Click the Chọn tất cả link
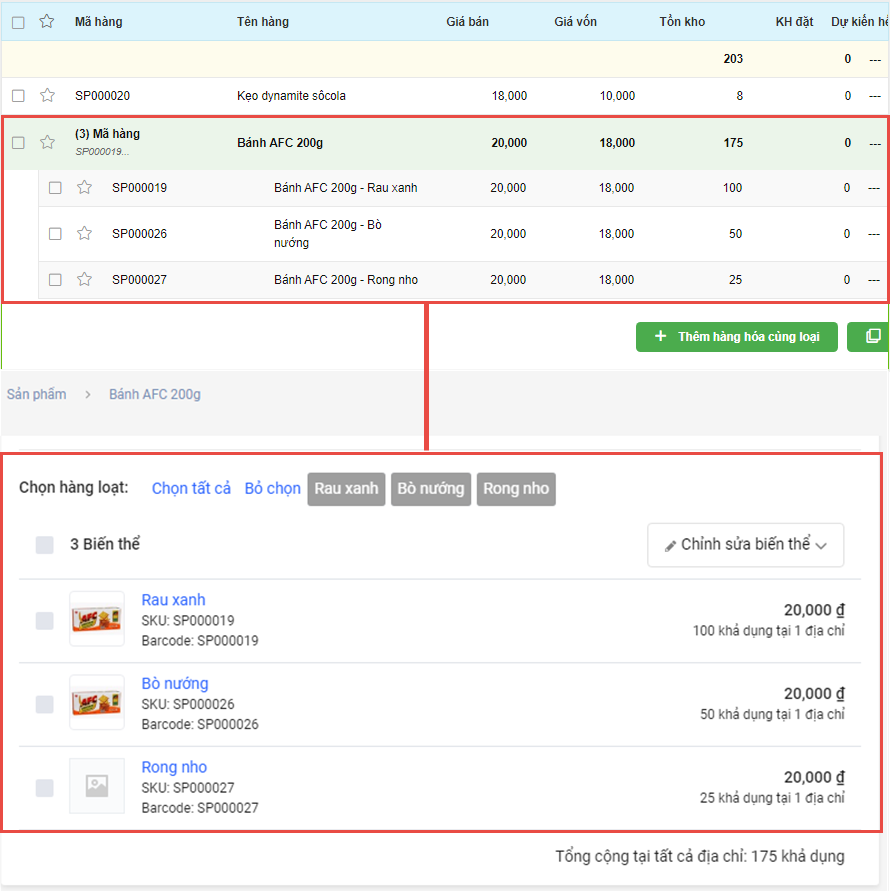Viewport: 890px width, 891px height. click(x=191, y=489)
